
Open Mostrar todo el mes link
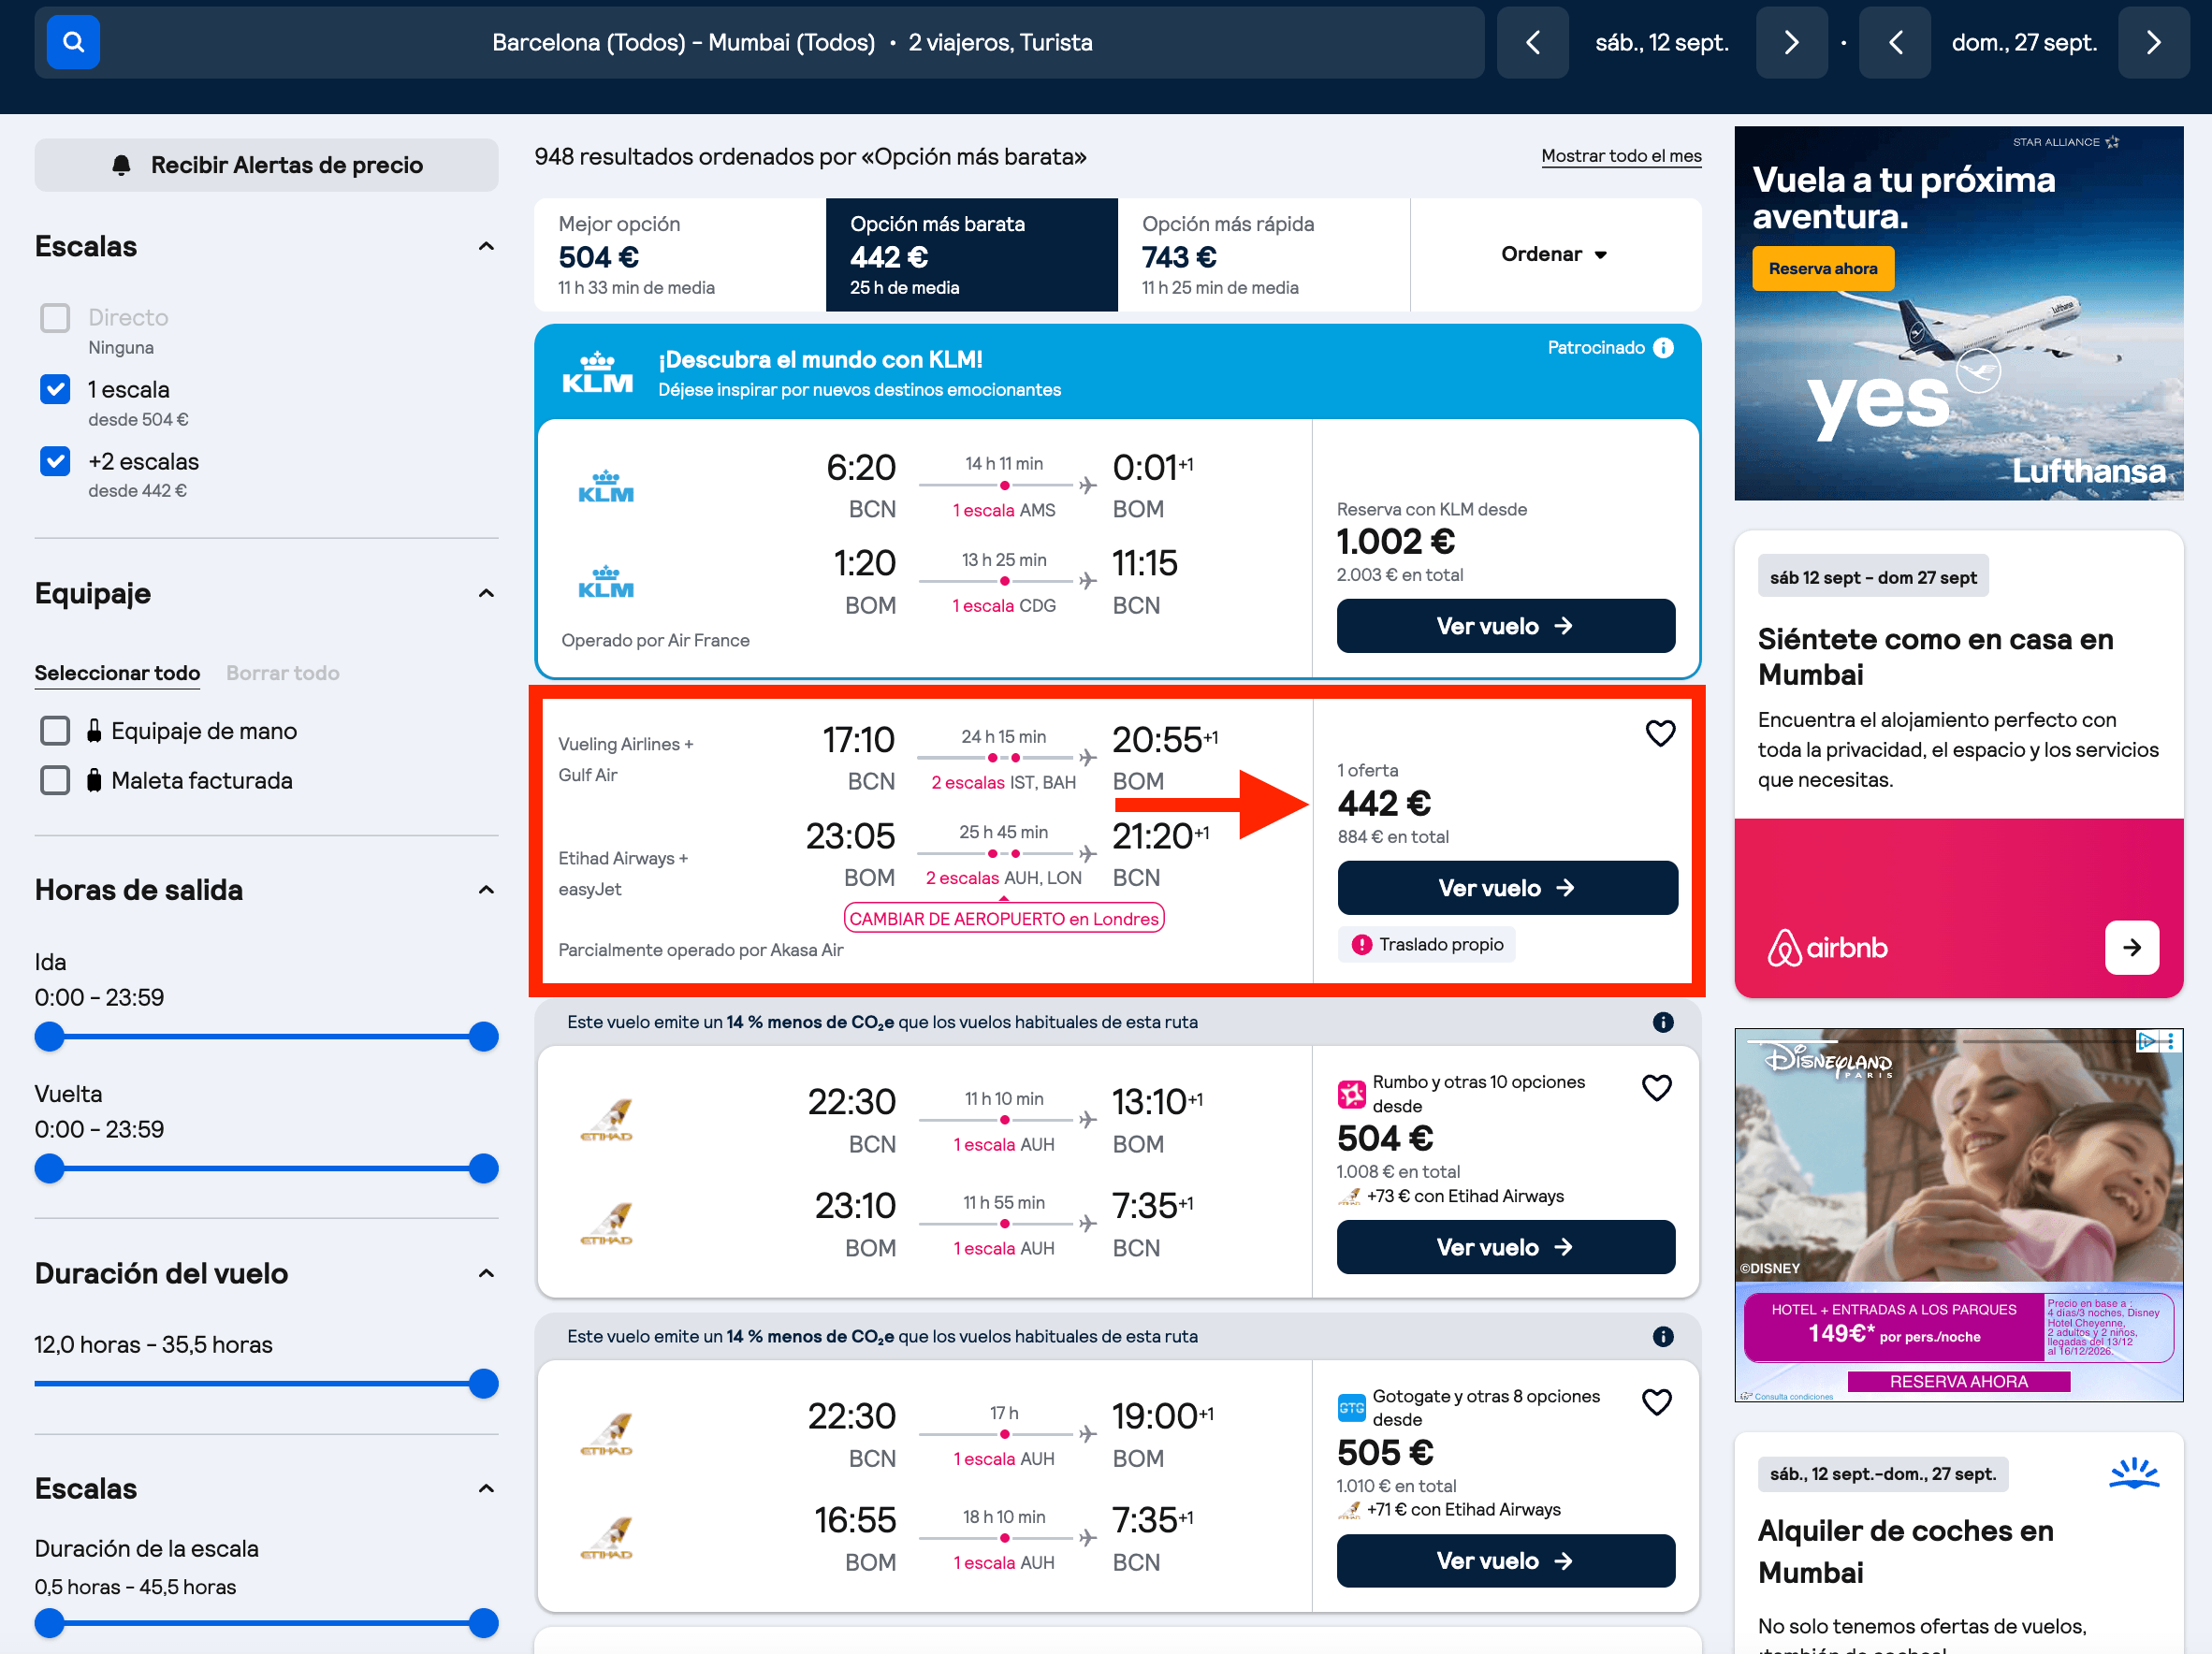tap(1621, 156)
